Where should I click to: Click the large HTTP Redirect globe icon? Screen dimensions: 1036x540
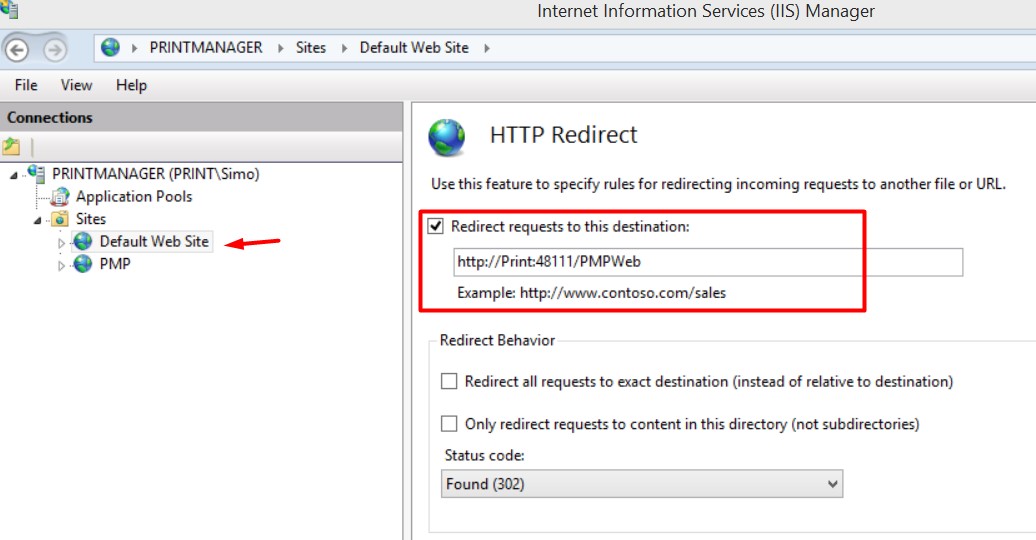point(447,137)
